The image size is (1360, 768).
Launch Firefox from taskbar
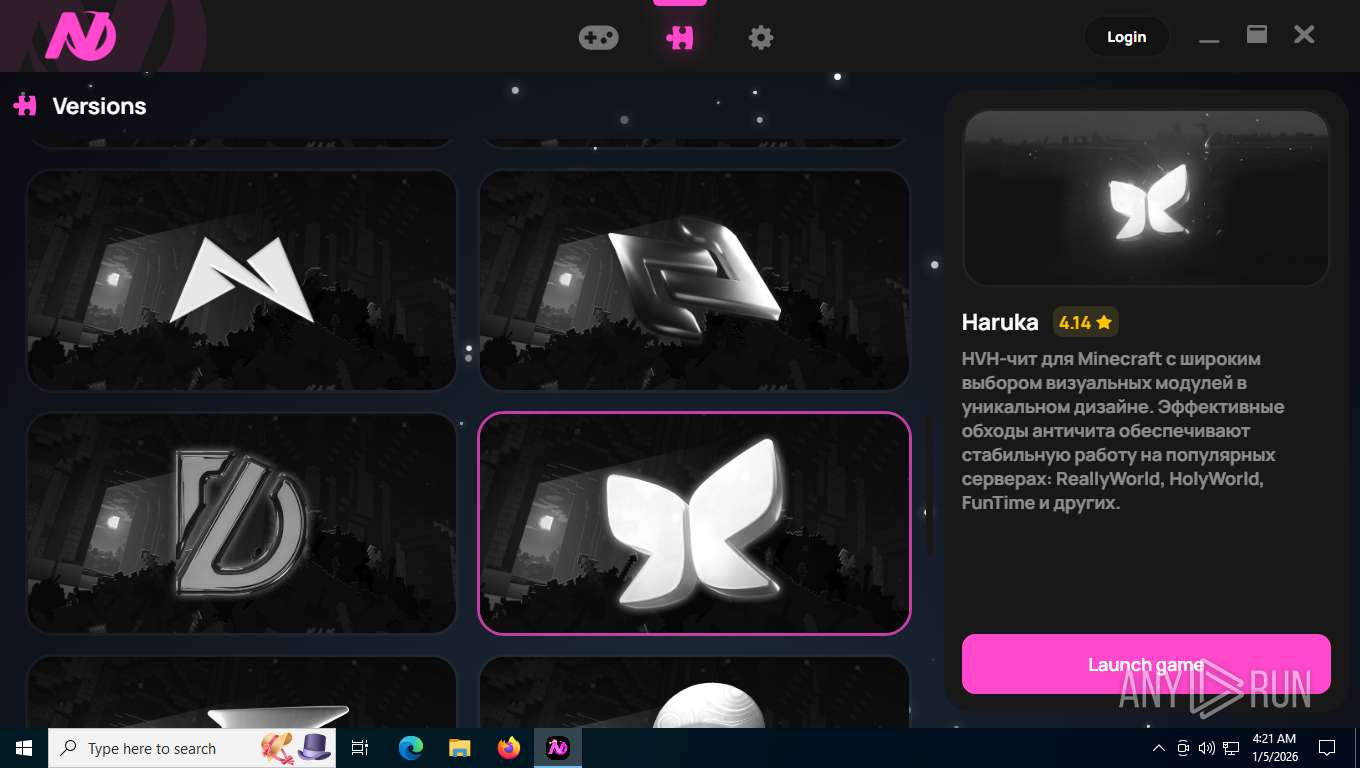tap(509, 748)
